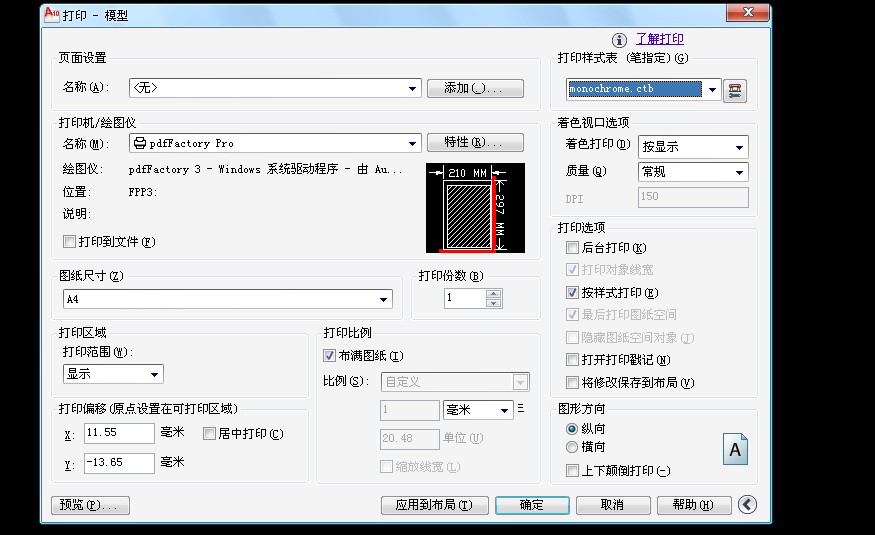Toggle 居中打印 checkbox
The height and width of the screenshot is (535, 875).
[x=210, y=434]
